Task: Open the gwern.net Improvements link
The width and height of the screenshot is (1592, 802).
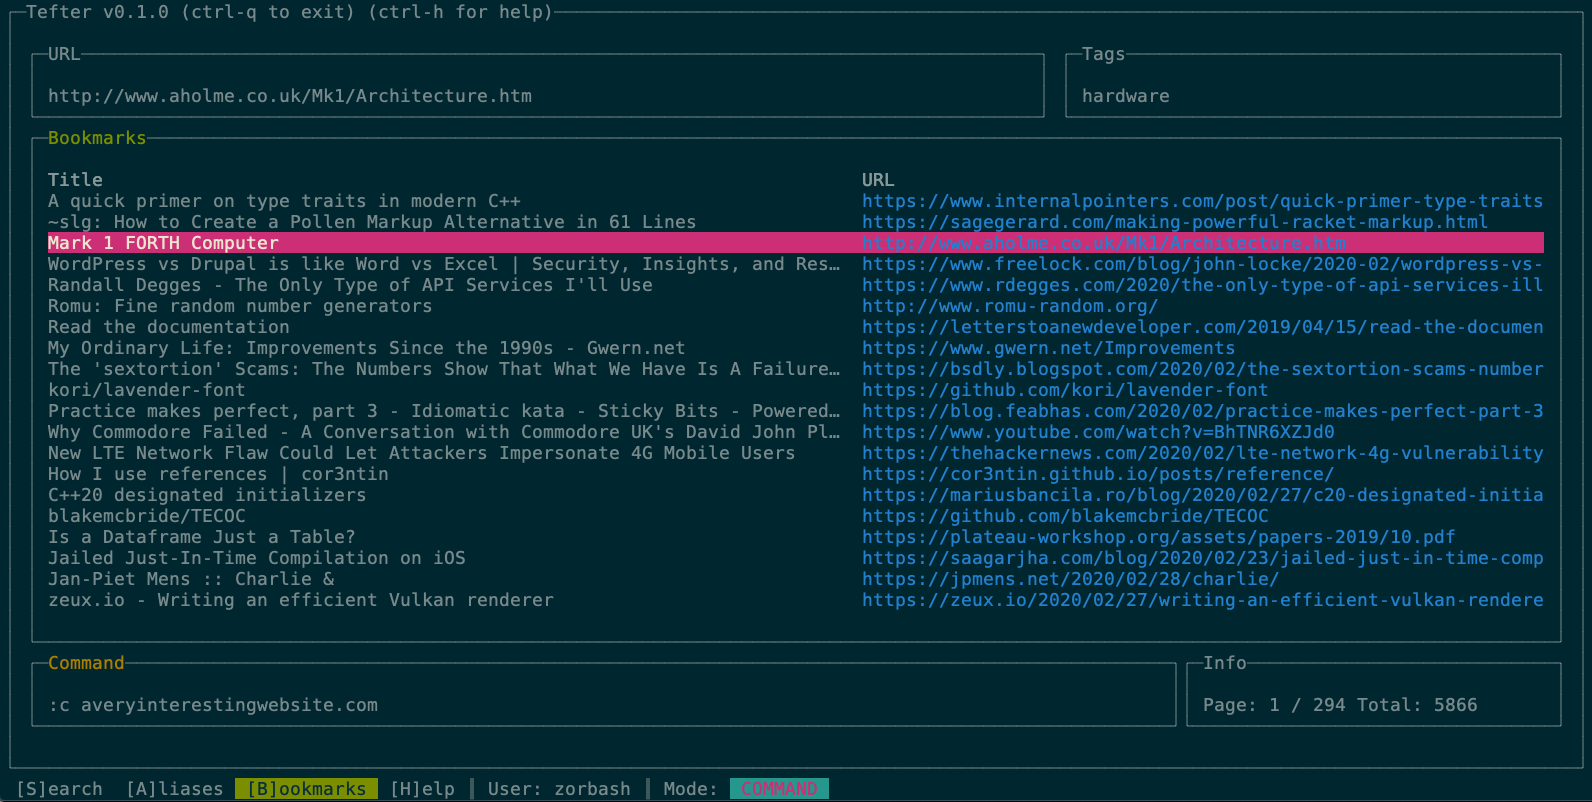Action: pyautogui.click(x=1048, y=348)
